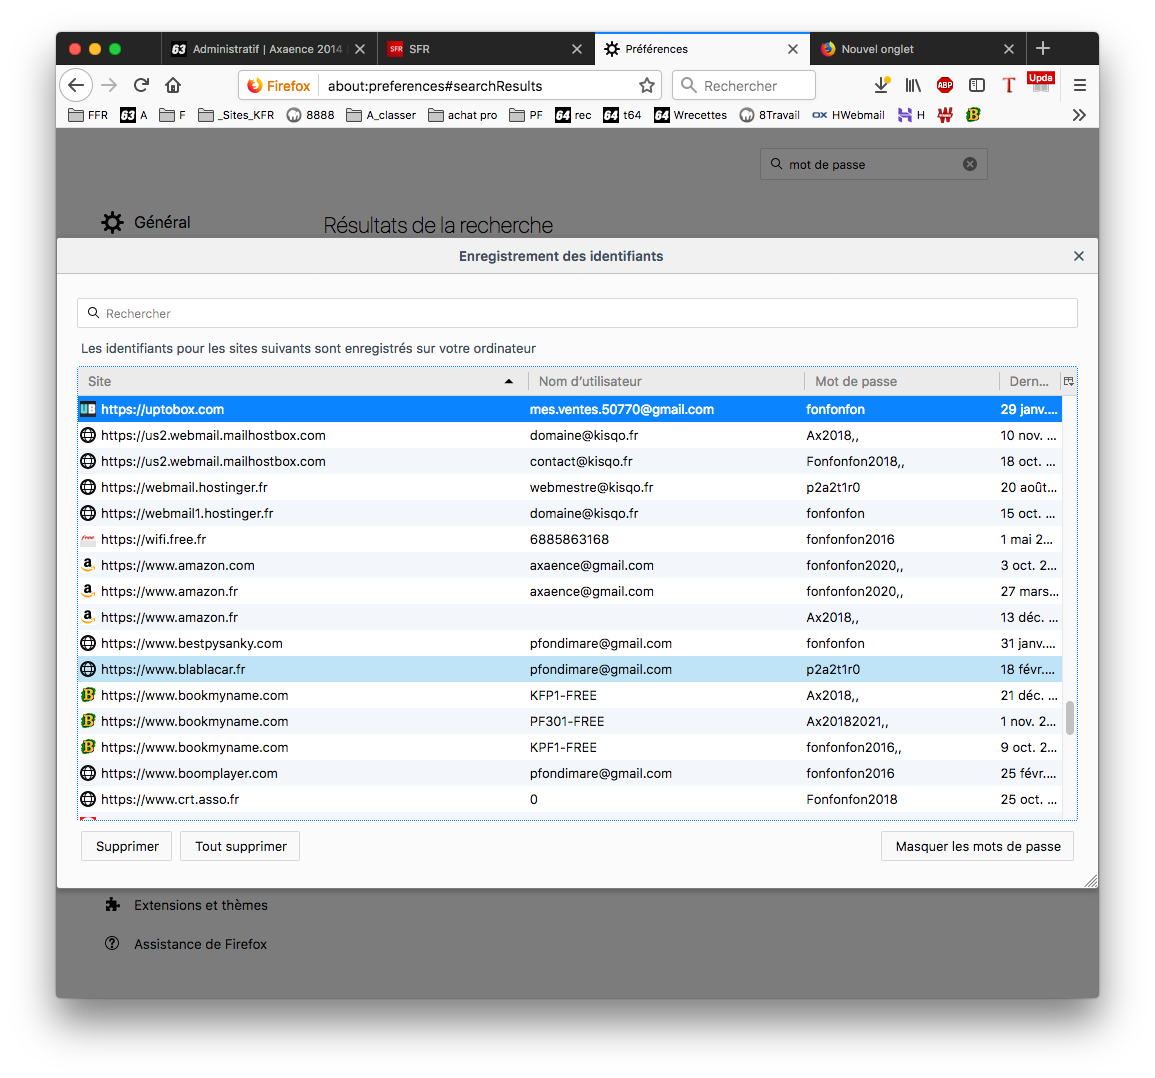Screen dimensions: 1155x1078
Task: Open the 8888 bookmark
Action: pyautogui.click(x=310, y=115)
